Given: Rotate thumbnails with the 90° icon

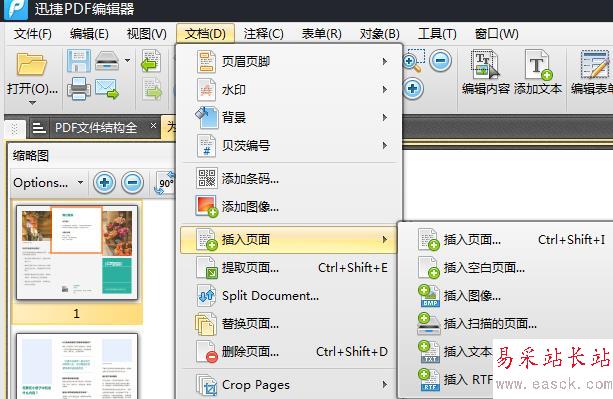Looking at the screenshot, I should point(165,183).
